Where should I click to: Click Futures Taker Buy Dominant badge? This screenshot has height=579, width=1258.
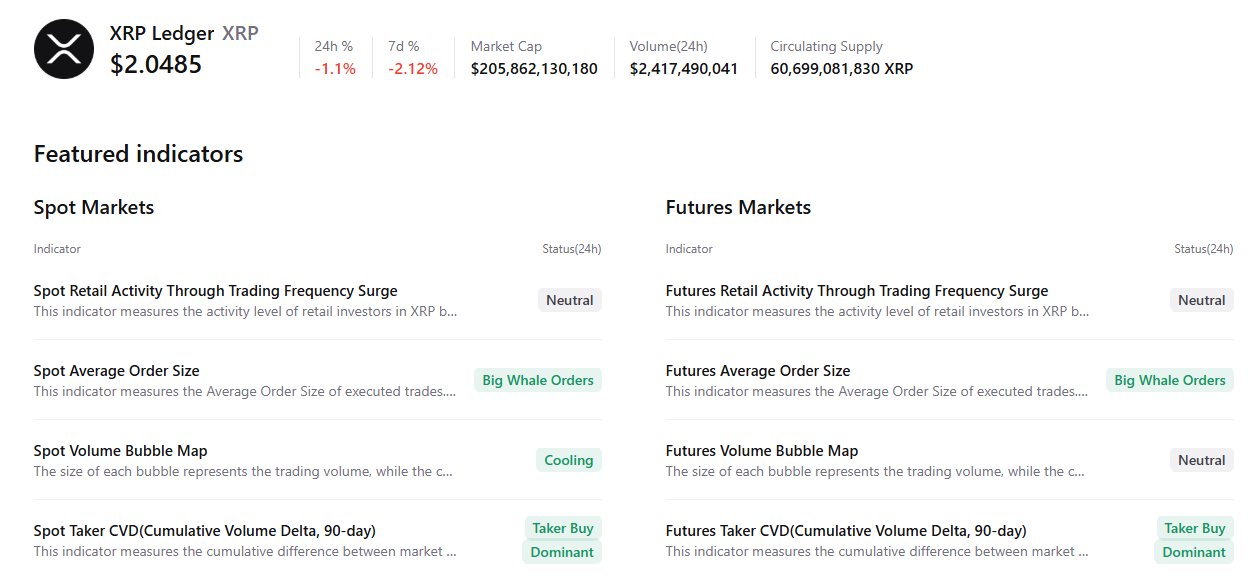1194,540
